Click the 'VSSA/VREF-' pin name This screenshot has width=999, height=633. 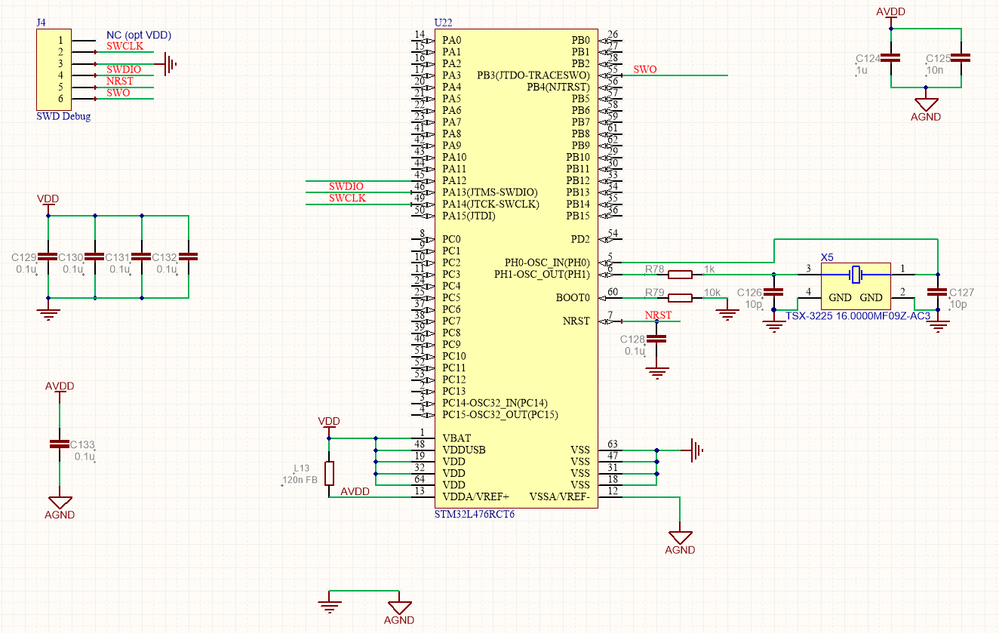(560, 497)
